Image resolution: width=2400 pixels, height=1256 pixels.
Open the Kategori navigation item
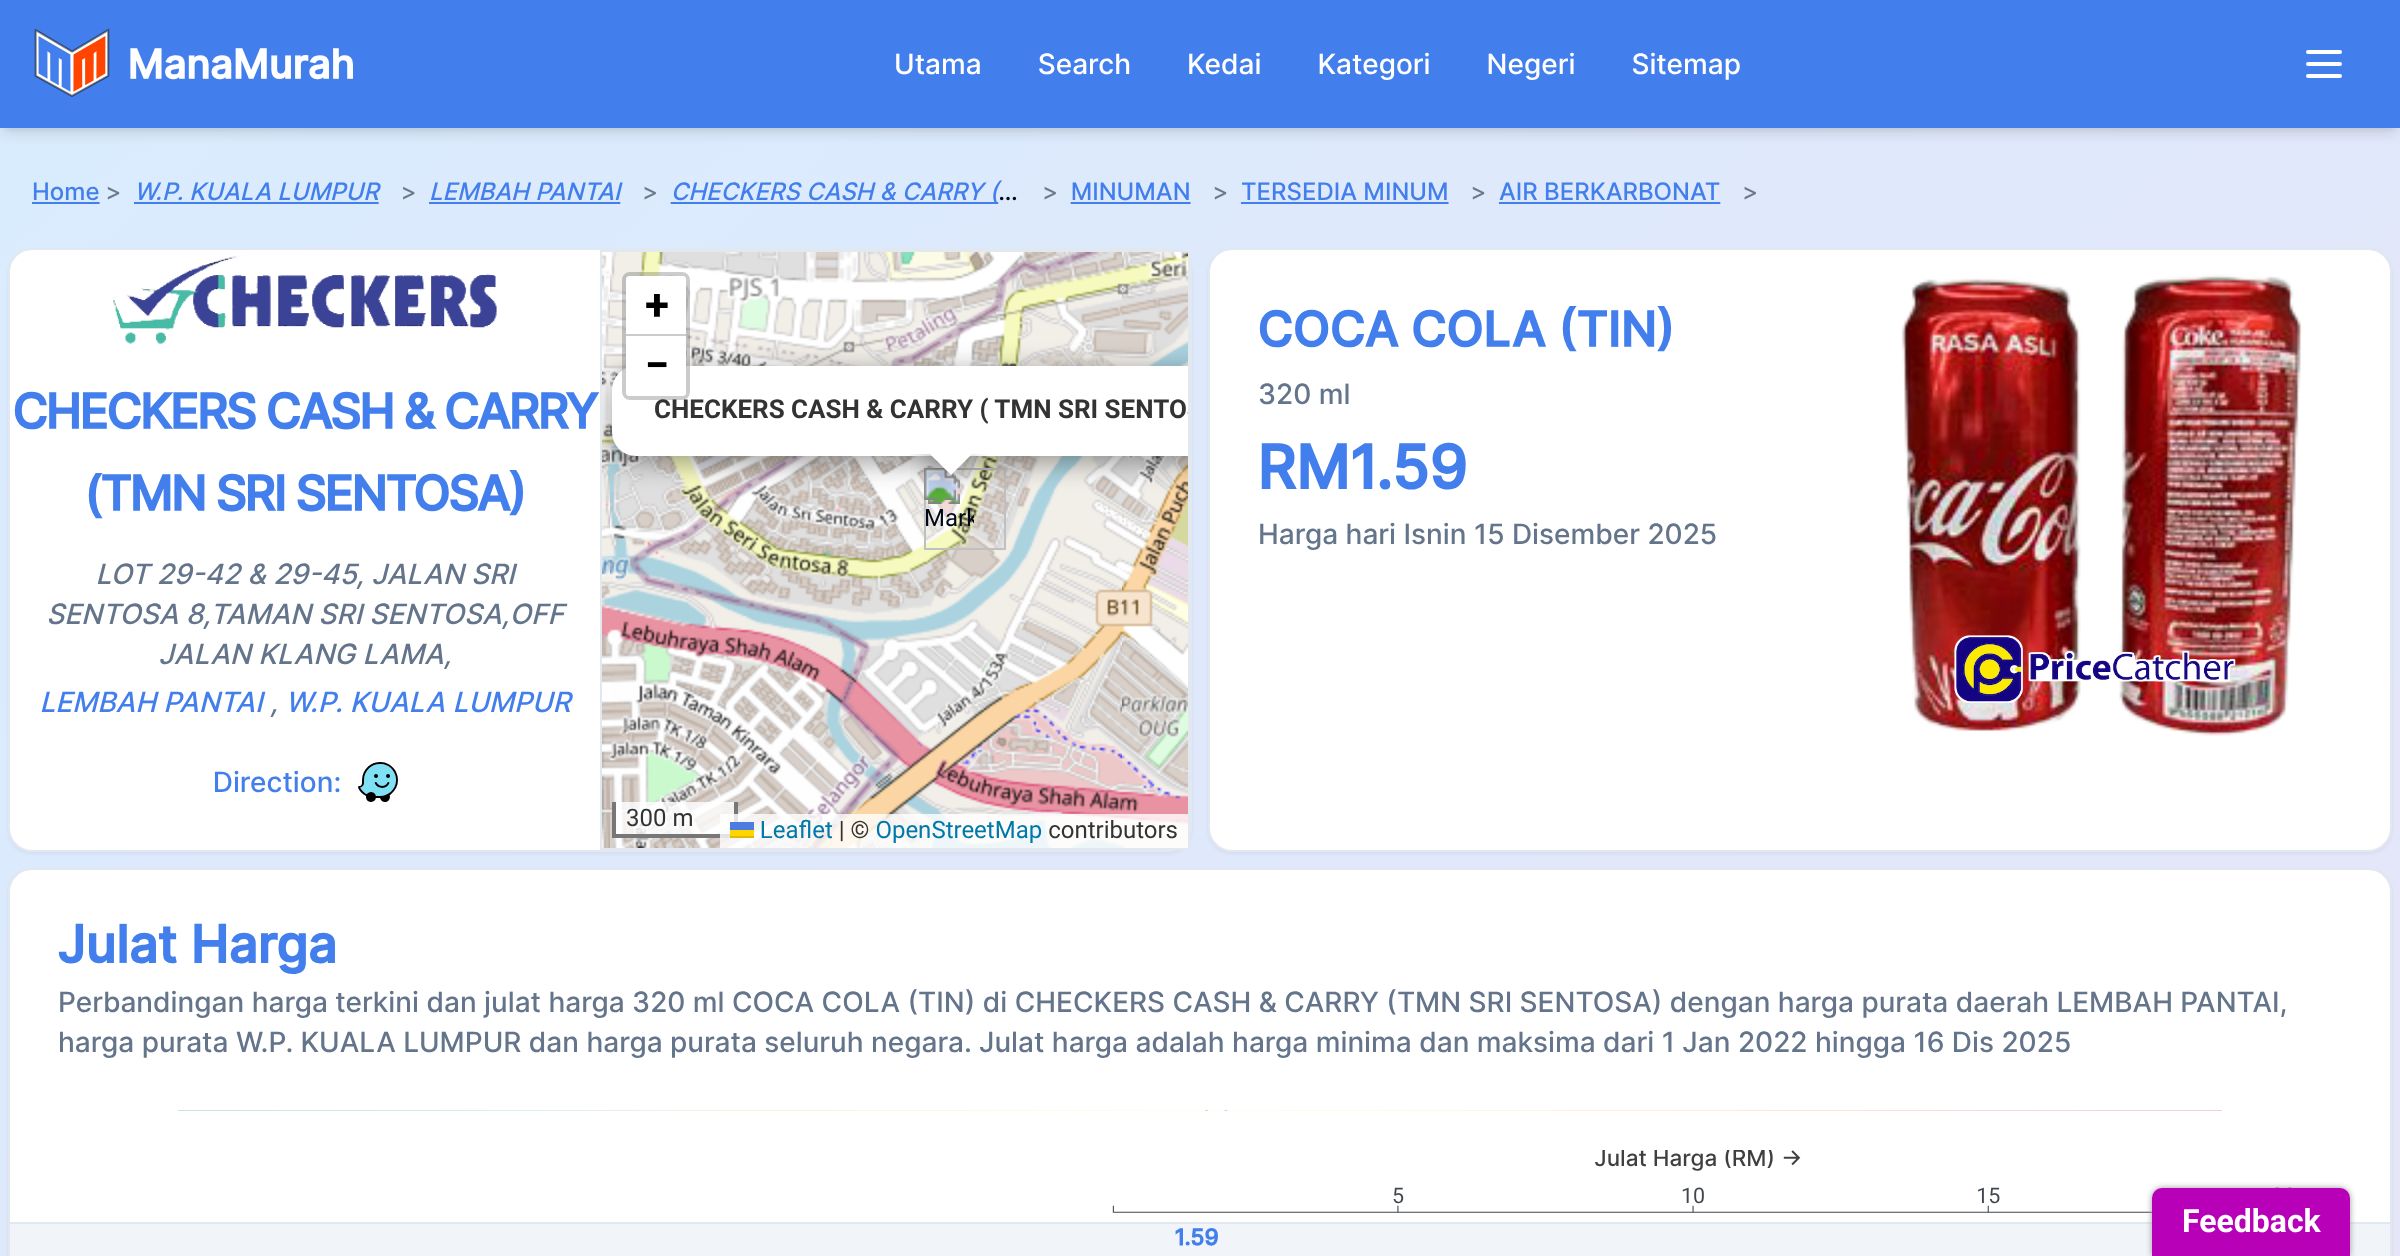1373,64
